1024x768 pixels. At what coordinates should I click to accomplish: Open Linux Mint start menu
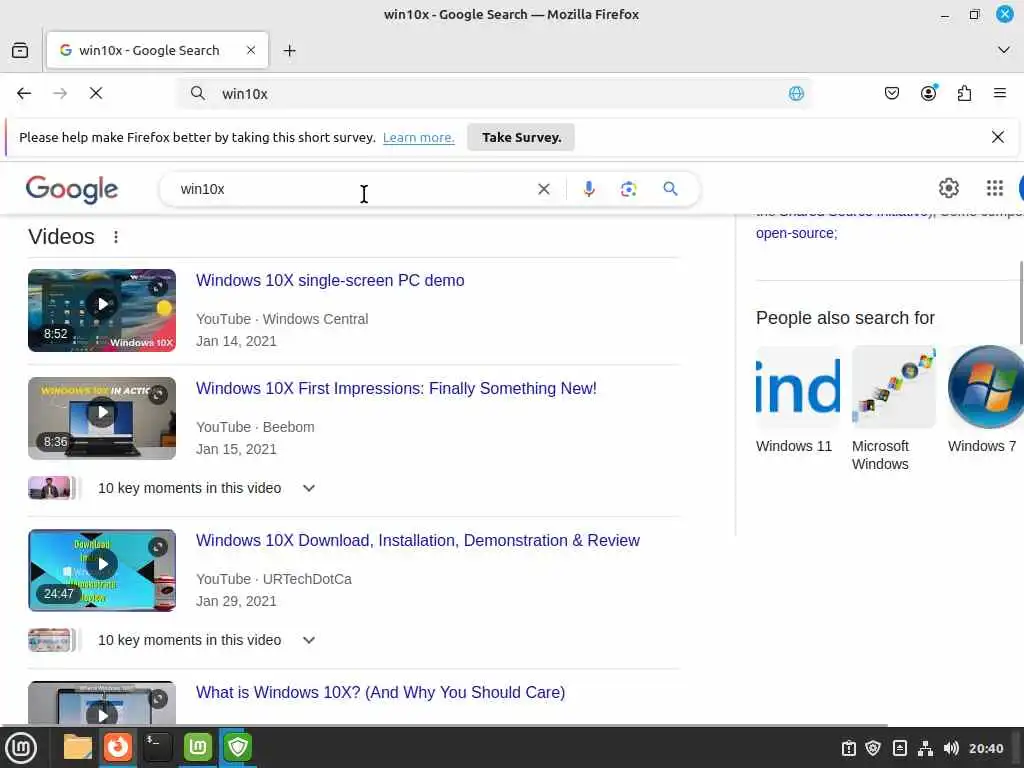point(21,748)
